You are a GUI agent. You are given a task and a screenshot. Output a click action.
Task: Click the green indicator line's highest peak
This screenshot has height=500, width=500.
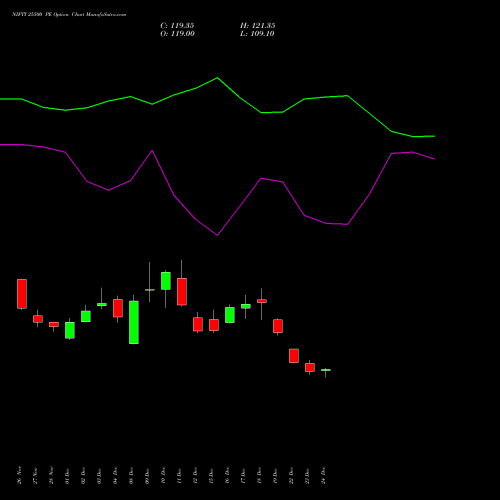click(x=217, y=78)
